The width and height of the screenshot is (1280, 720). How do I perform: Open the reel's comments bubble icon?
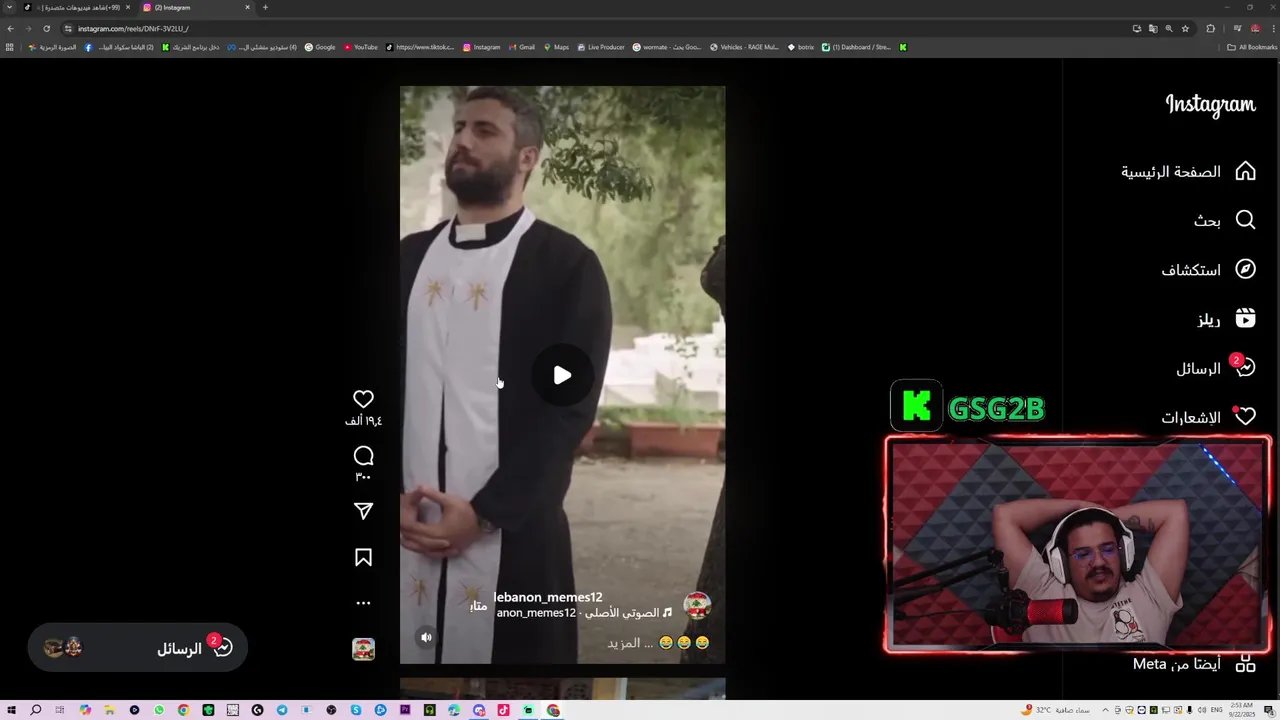[364, 456]
